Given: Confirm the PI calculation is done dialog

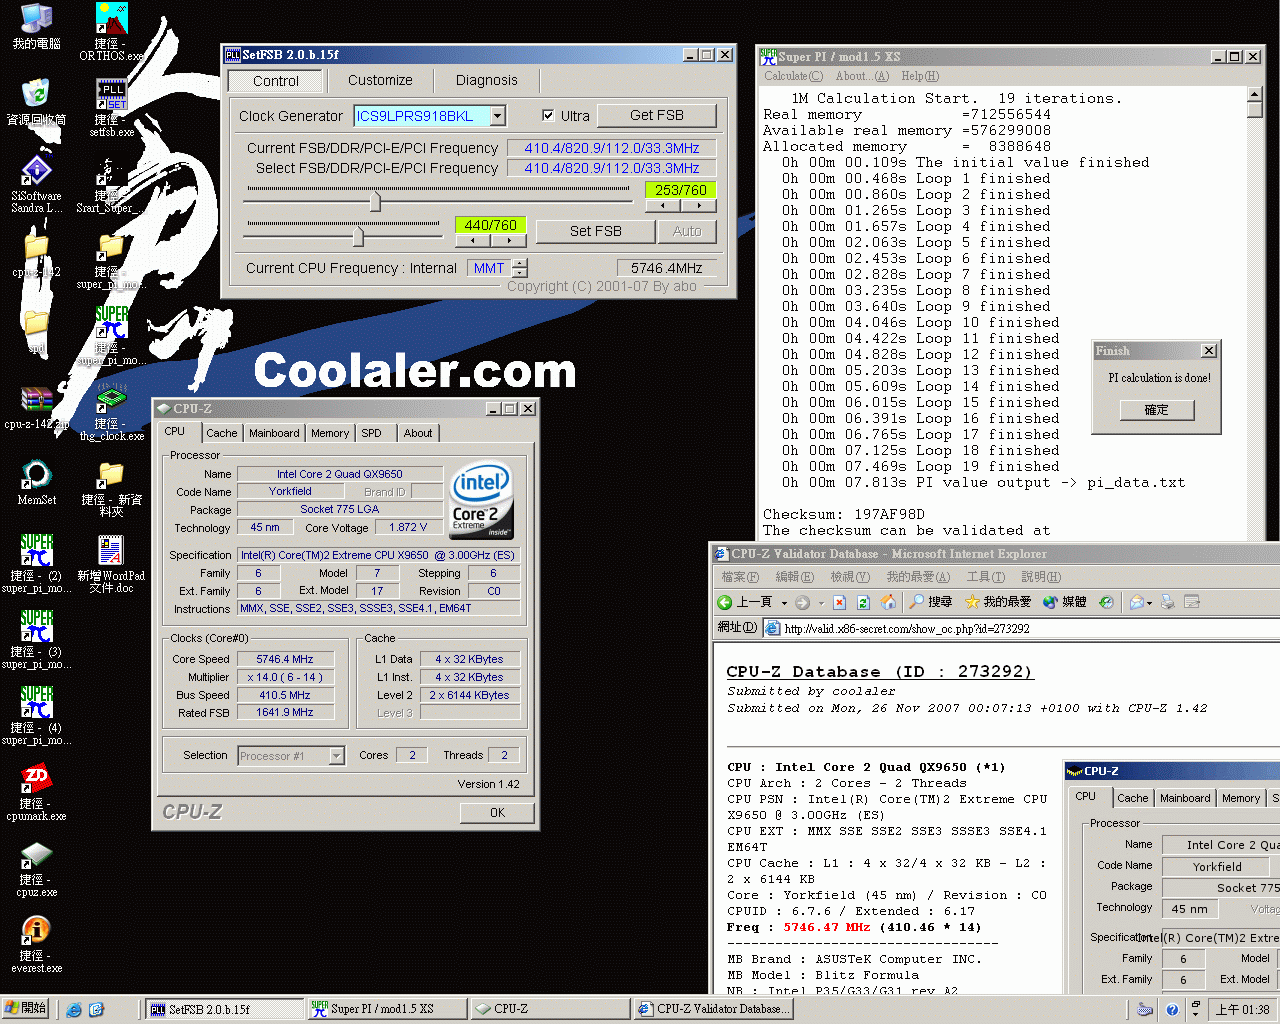Looking at the screenshot, I should tap(1156, 410).
